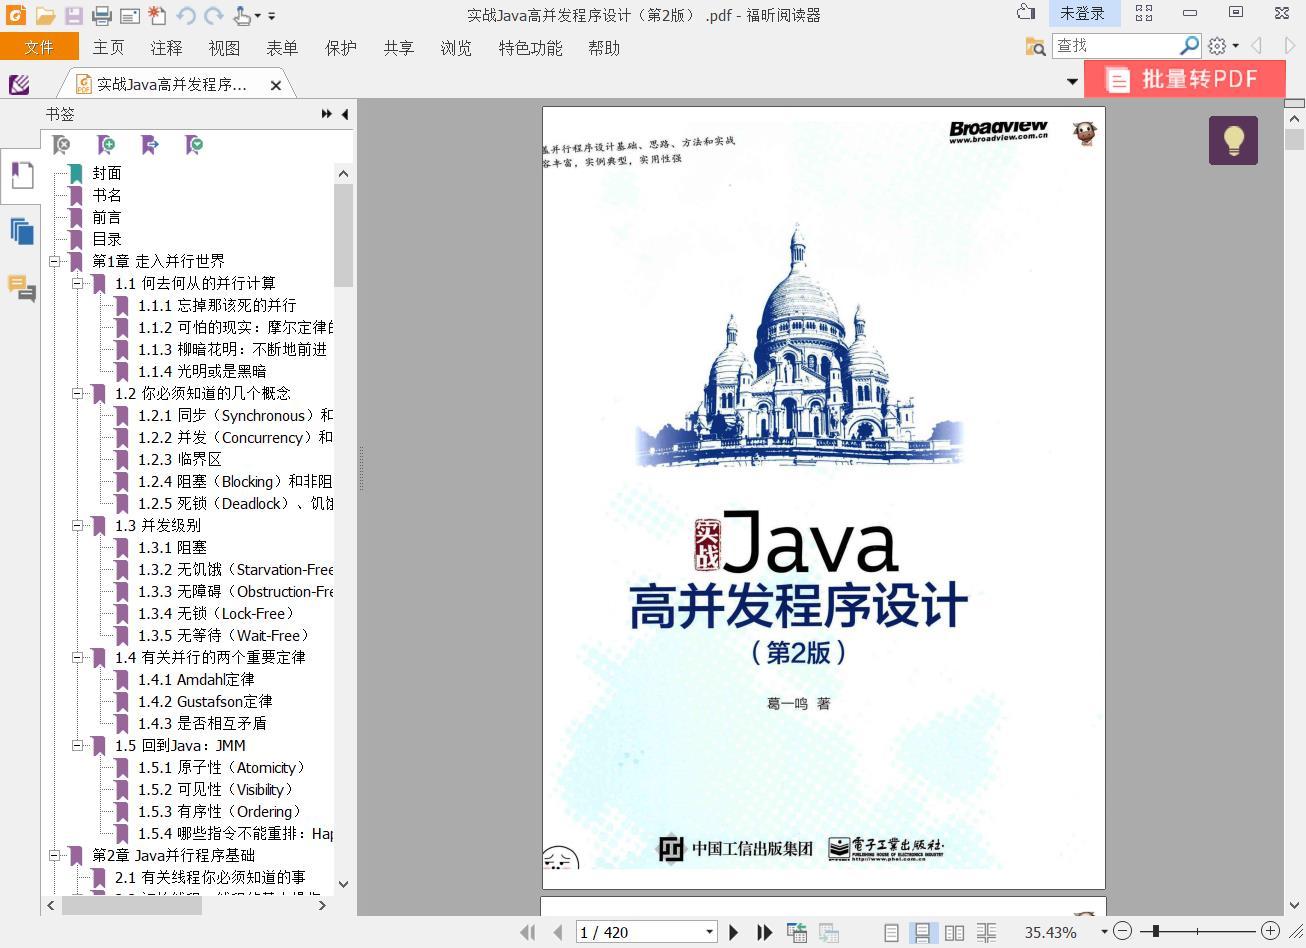
Task: Collapse the 1.2 你必须知道的几个概念 node
Action: coord(77,393)
